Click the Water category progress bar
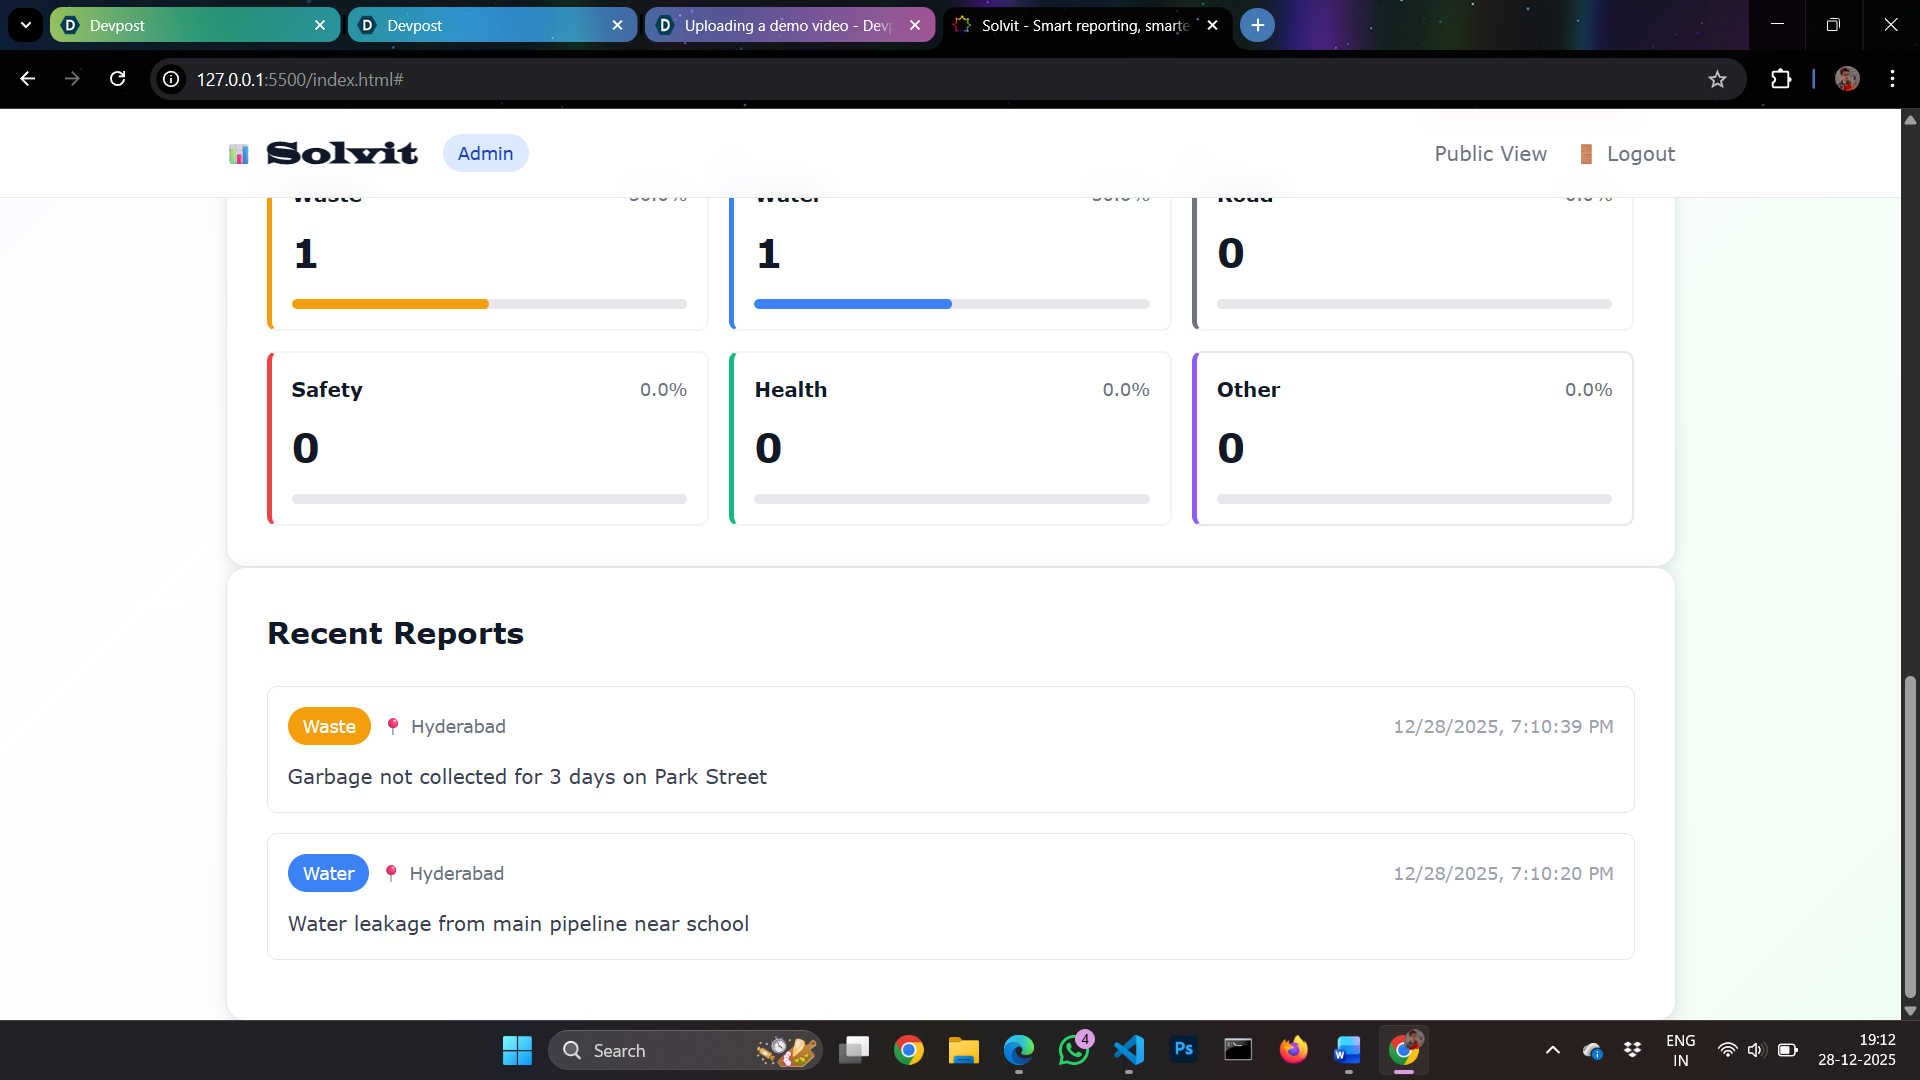The width and height of the screenshot is (1920, 1080). point(951,304)
